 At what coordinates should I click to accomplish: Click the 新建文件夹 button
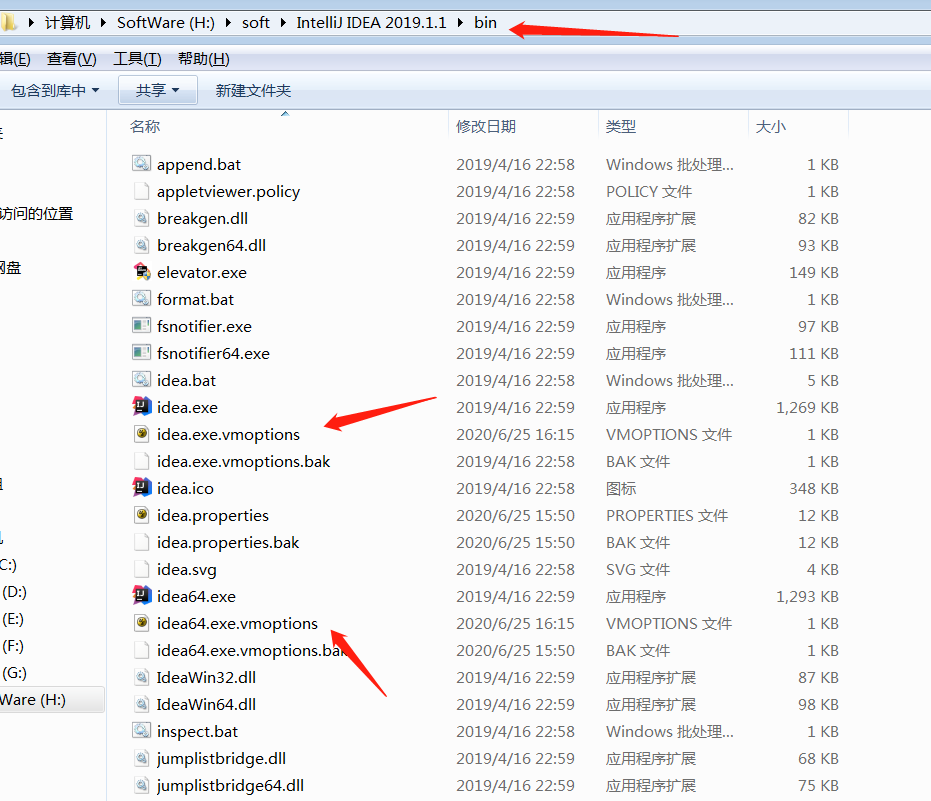[x=253, y=90]
